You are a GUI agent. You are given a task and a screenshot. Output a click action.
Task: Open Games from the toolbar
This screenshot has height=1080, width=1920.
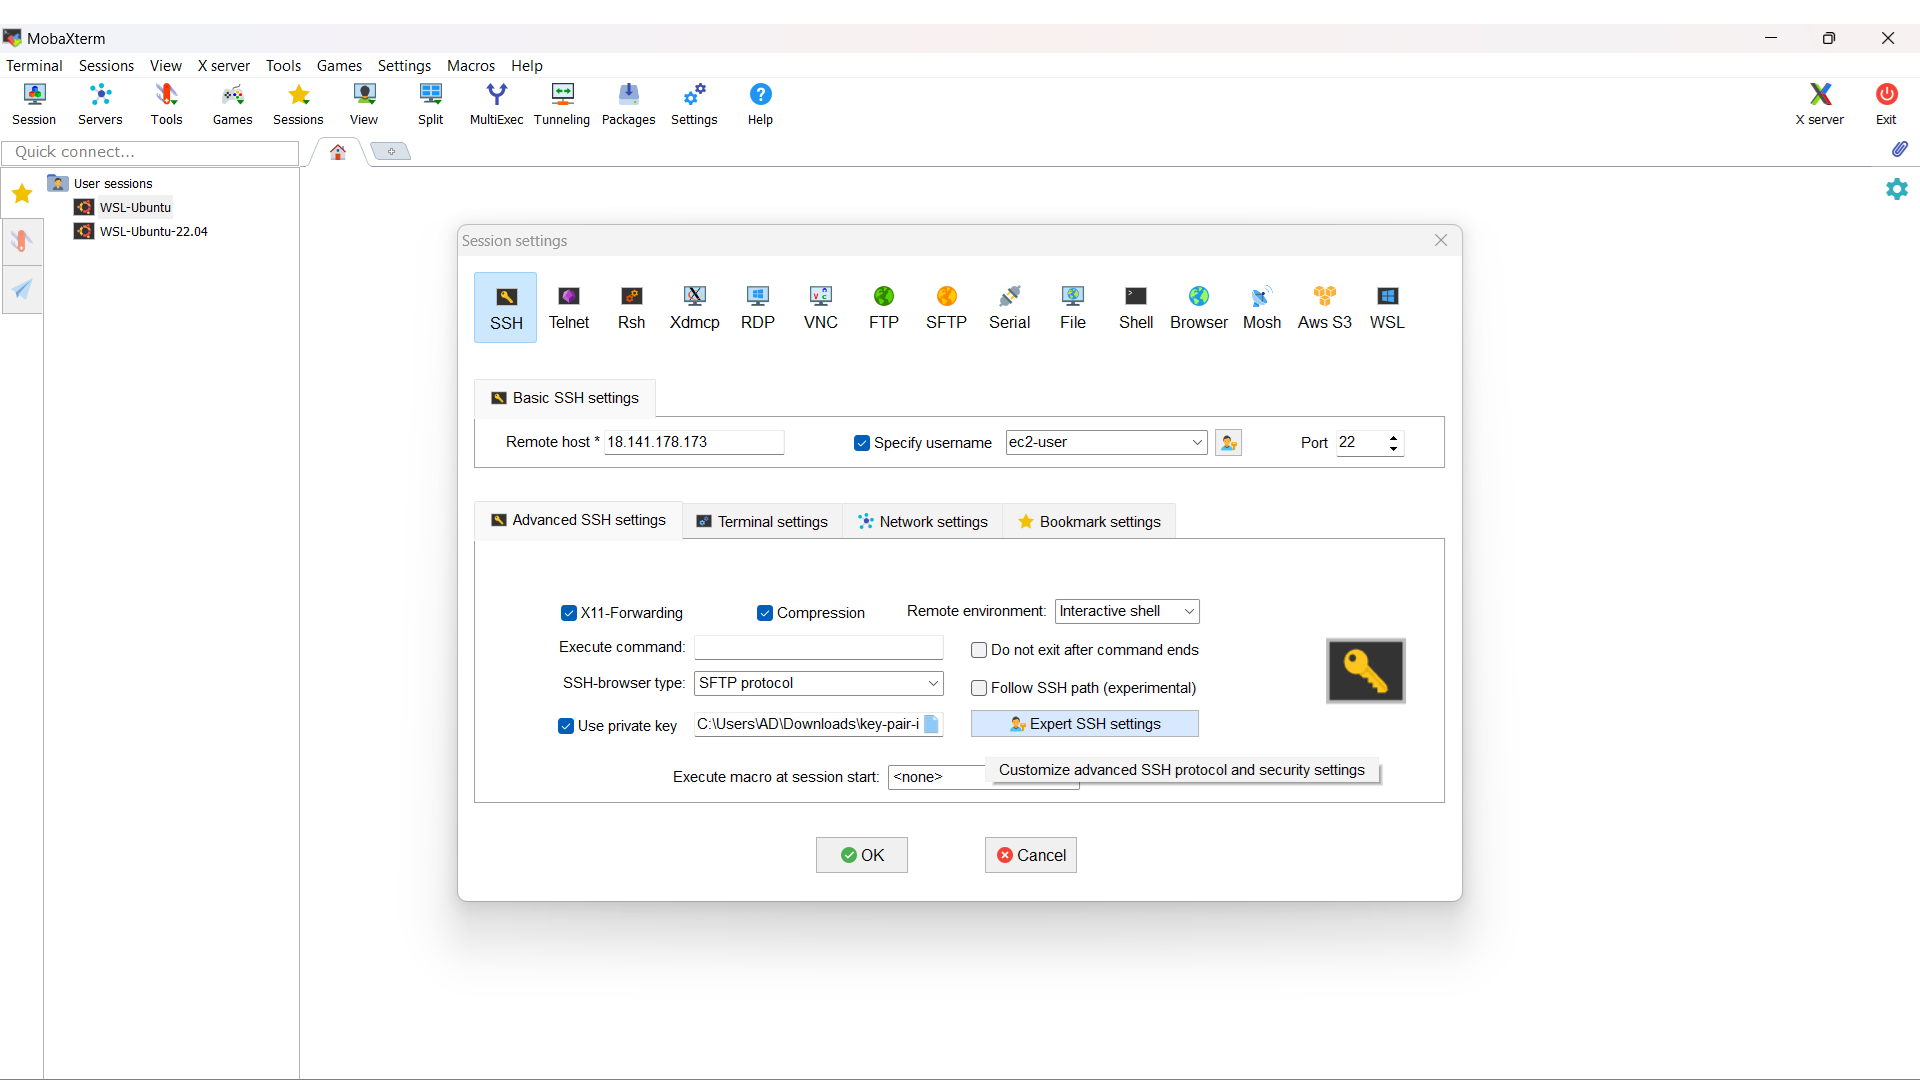click(232, 104)
